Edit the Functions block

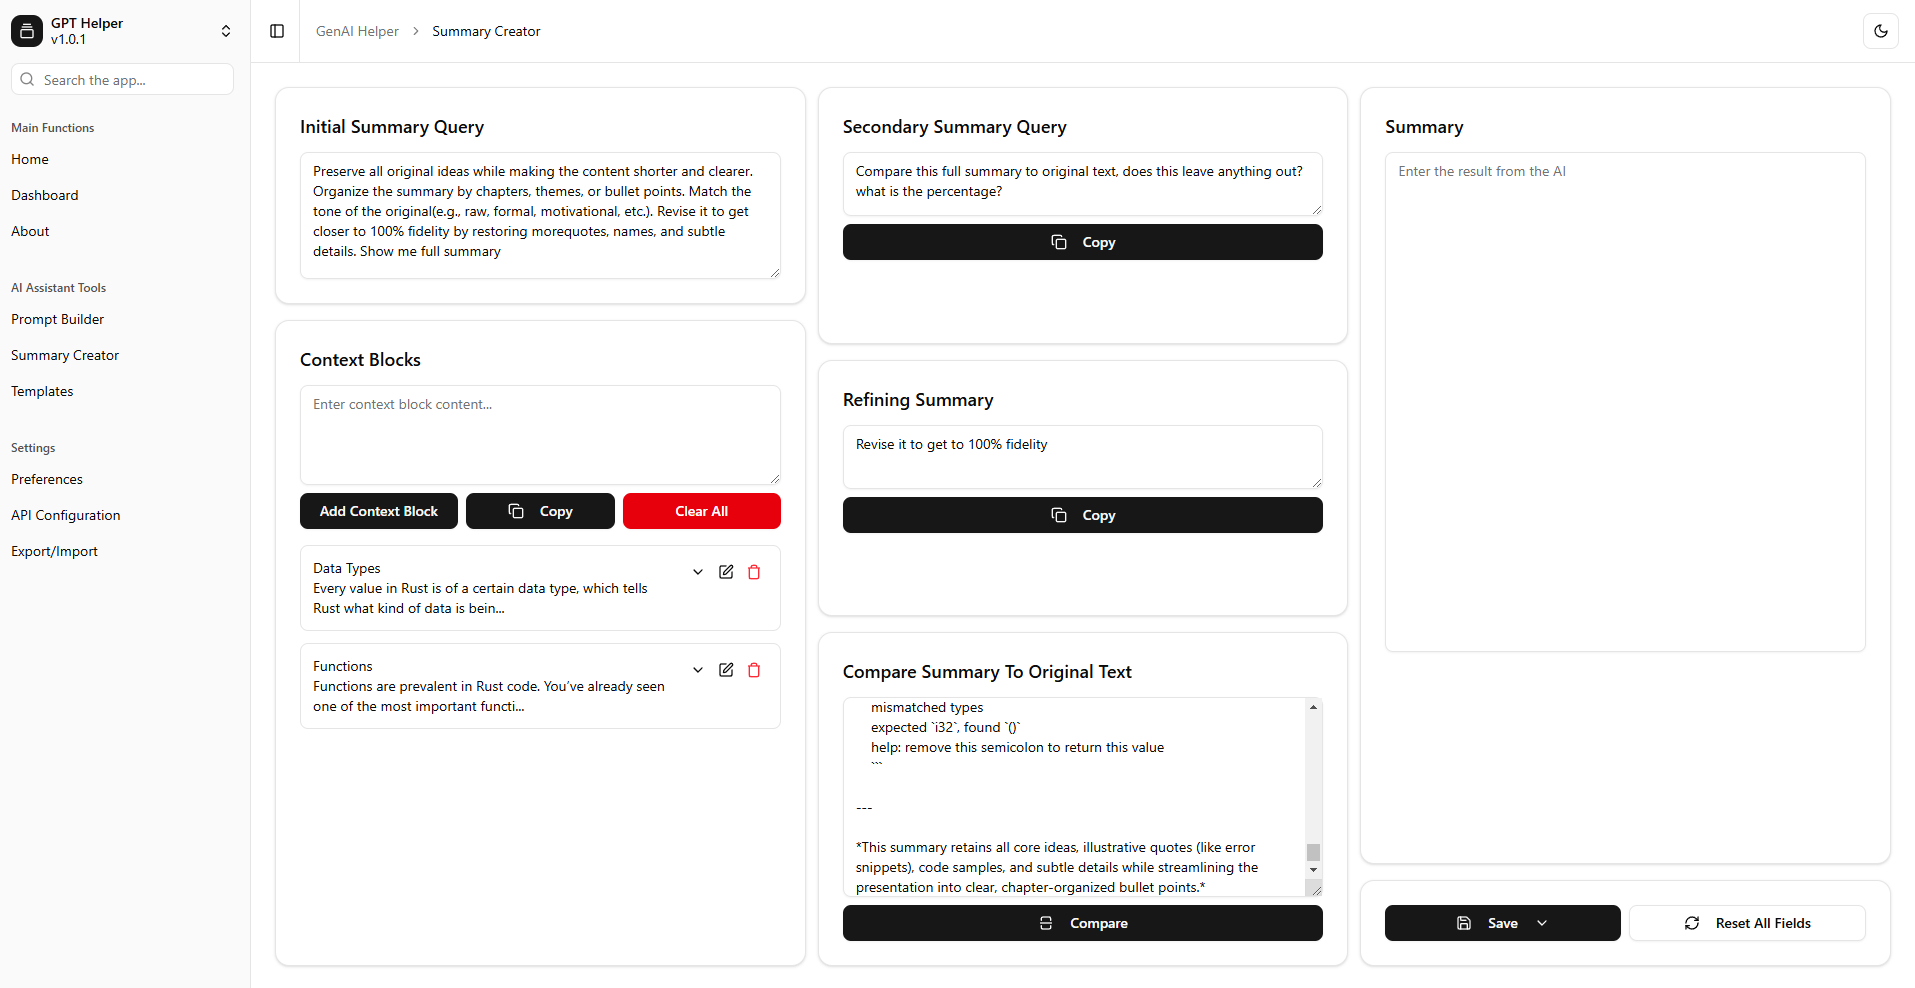[x=726, y=670]
